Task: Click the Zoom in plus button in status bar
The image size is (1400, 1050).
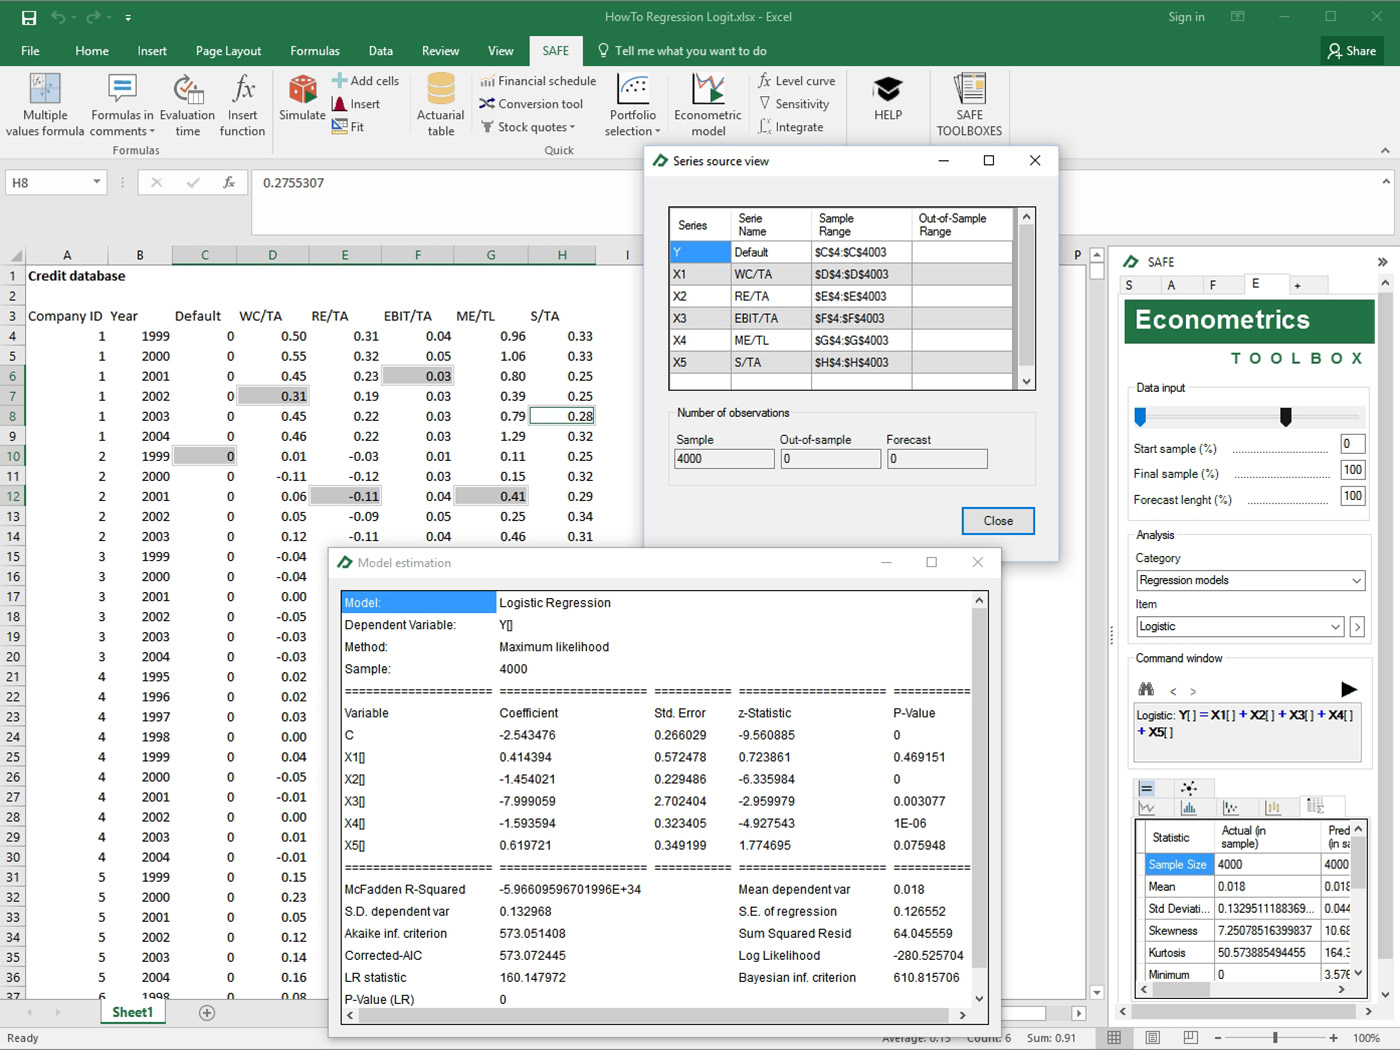Action: (x=1333, y=1038)
